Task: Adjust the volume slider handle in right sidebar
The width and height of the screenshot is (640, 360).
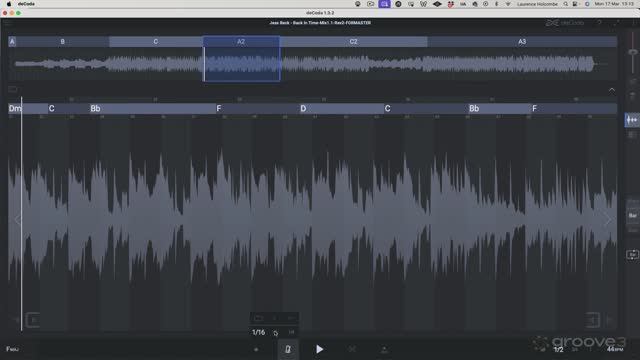Action: tap(633, 52)
